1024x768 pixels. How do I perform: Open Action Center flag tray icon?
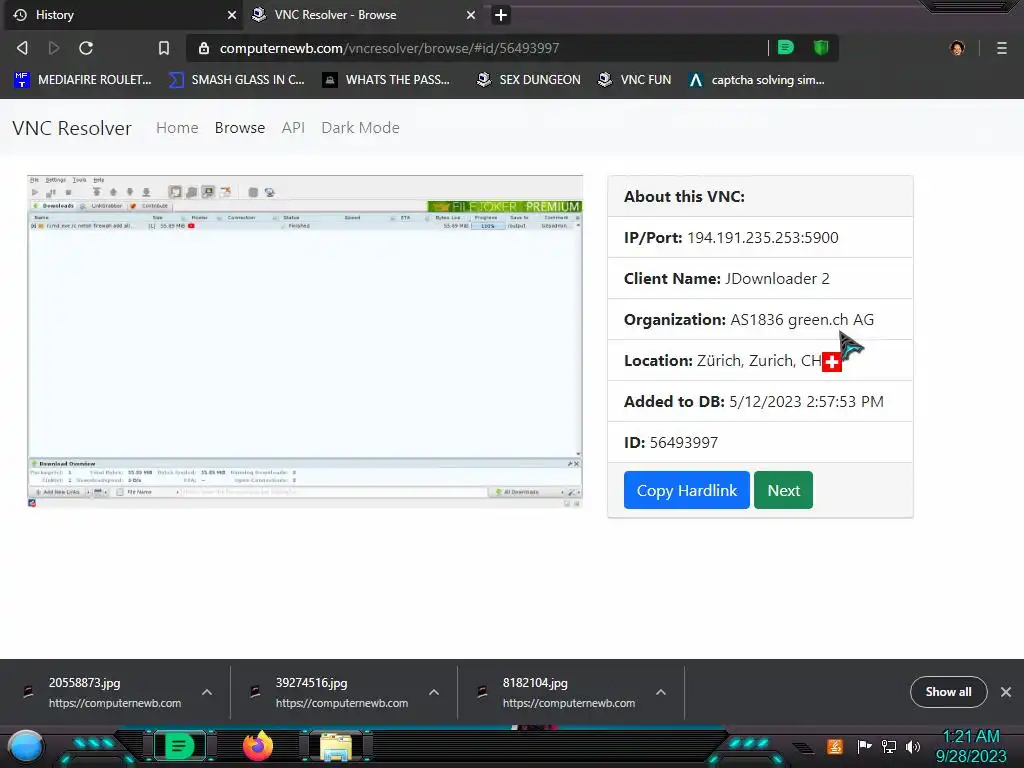click(864, 746)
